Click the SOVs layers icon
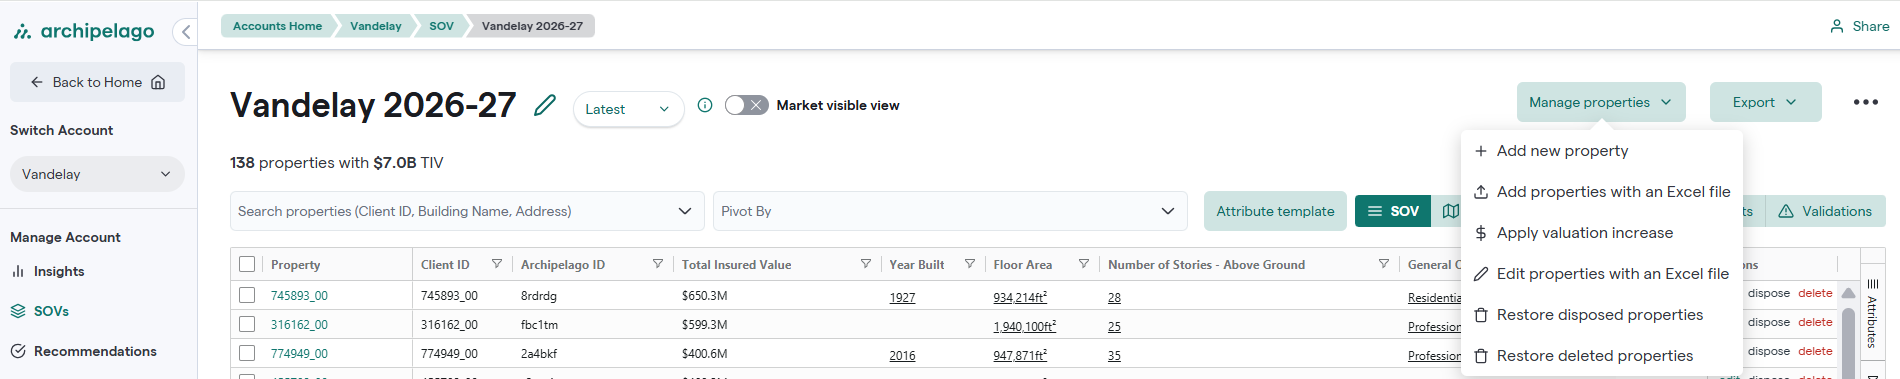Viewport: 1900px width, 379px height. pos(18,311)
